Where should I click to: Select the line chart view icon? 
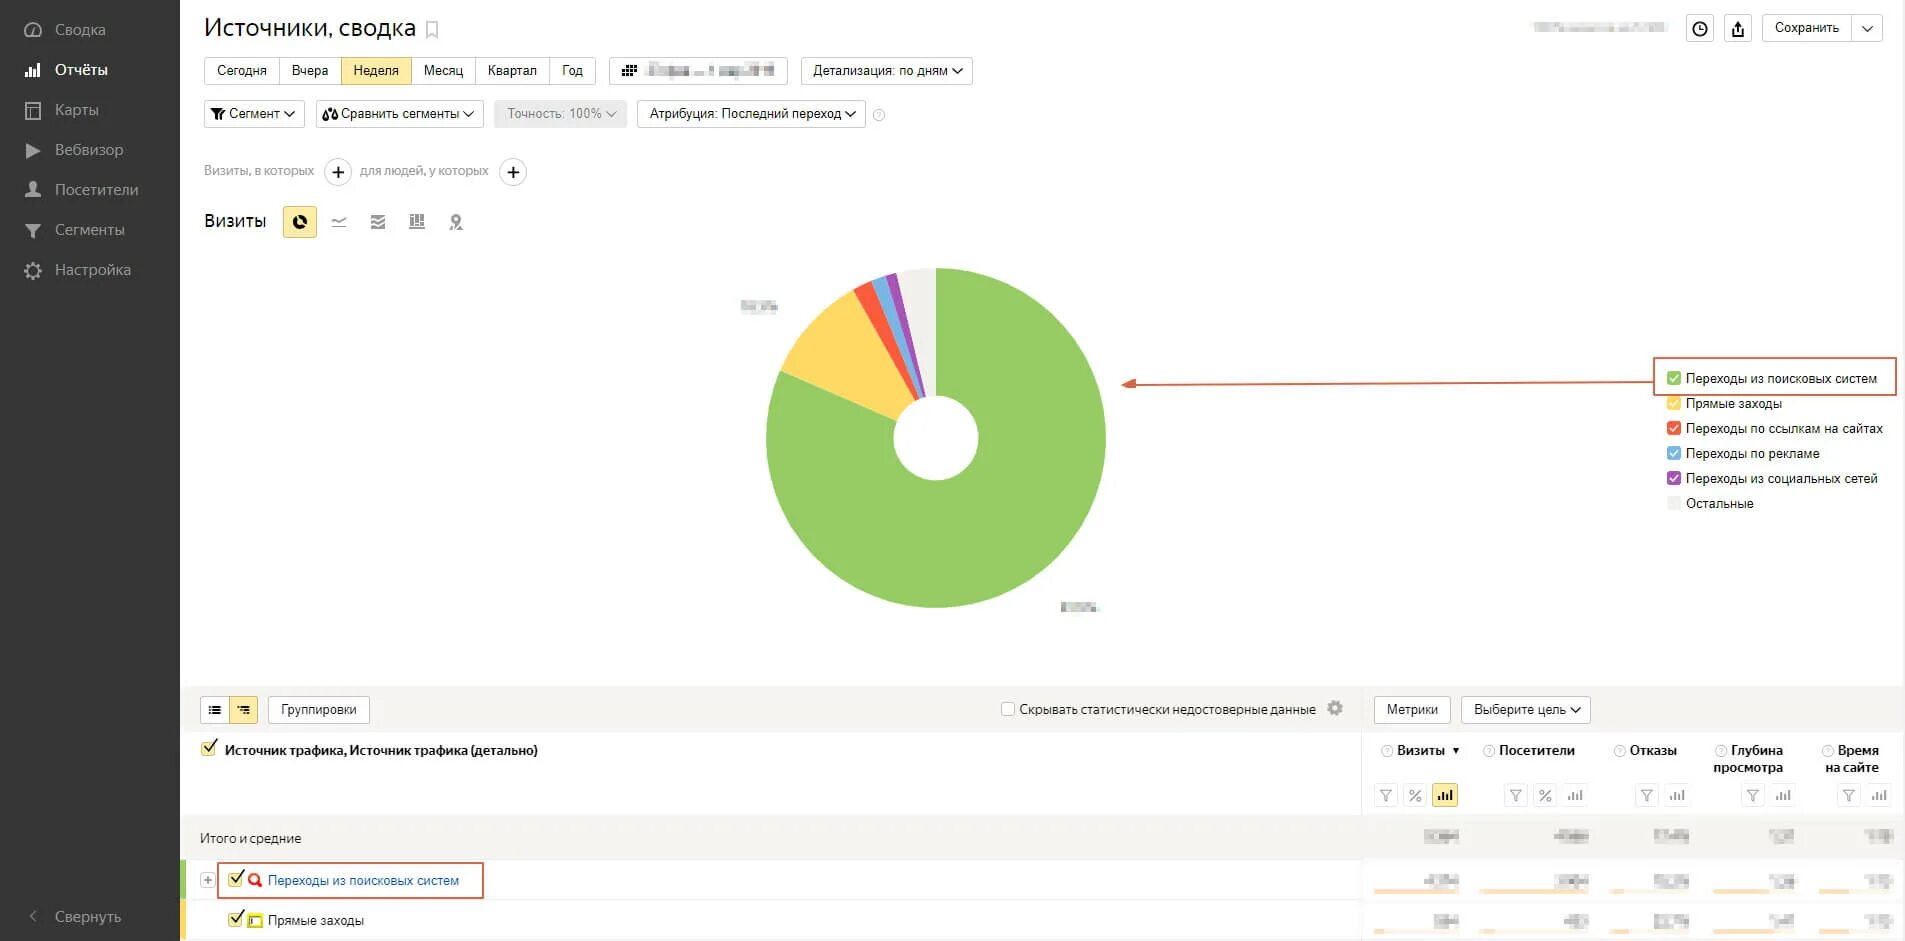339,222
